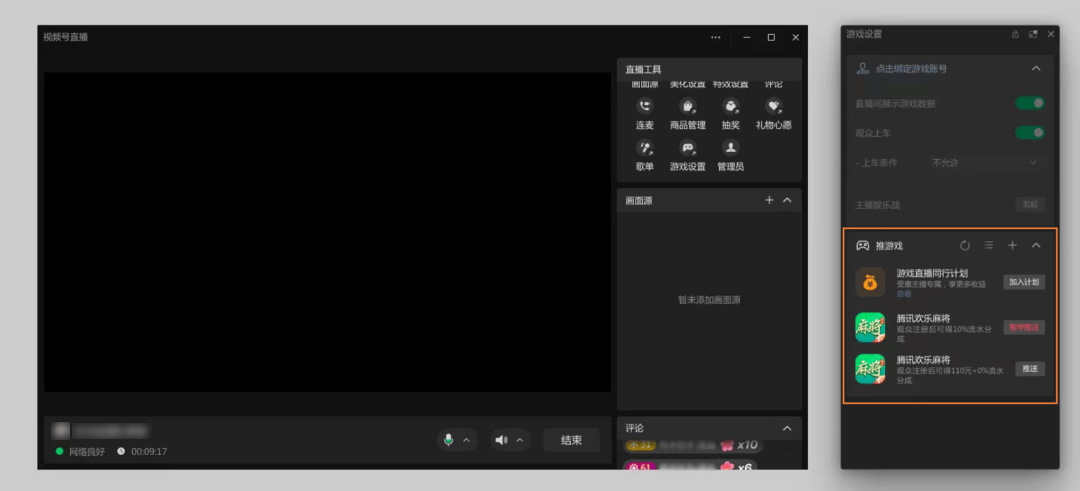Collapse the 评论 comments panel
Screen dimensions: 1080x491
(x=786, y=429)
